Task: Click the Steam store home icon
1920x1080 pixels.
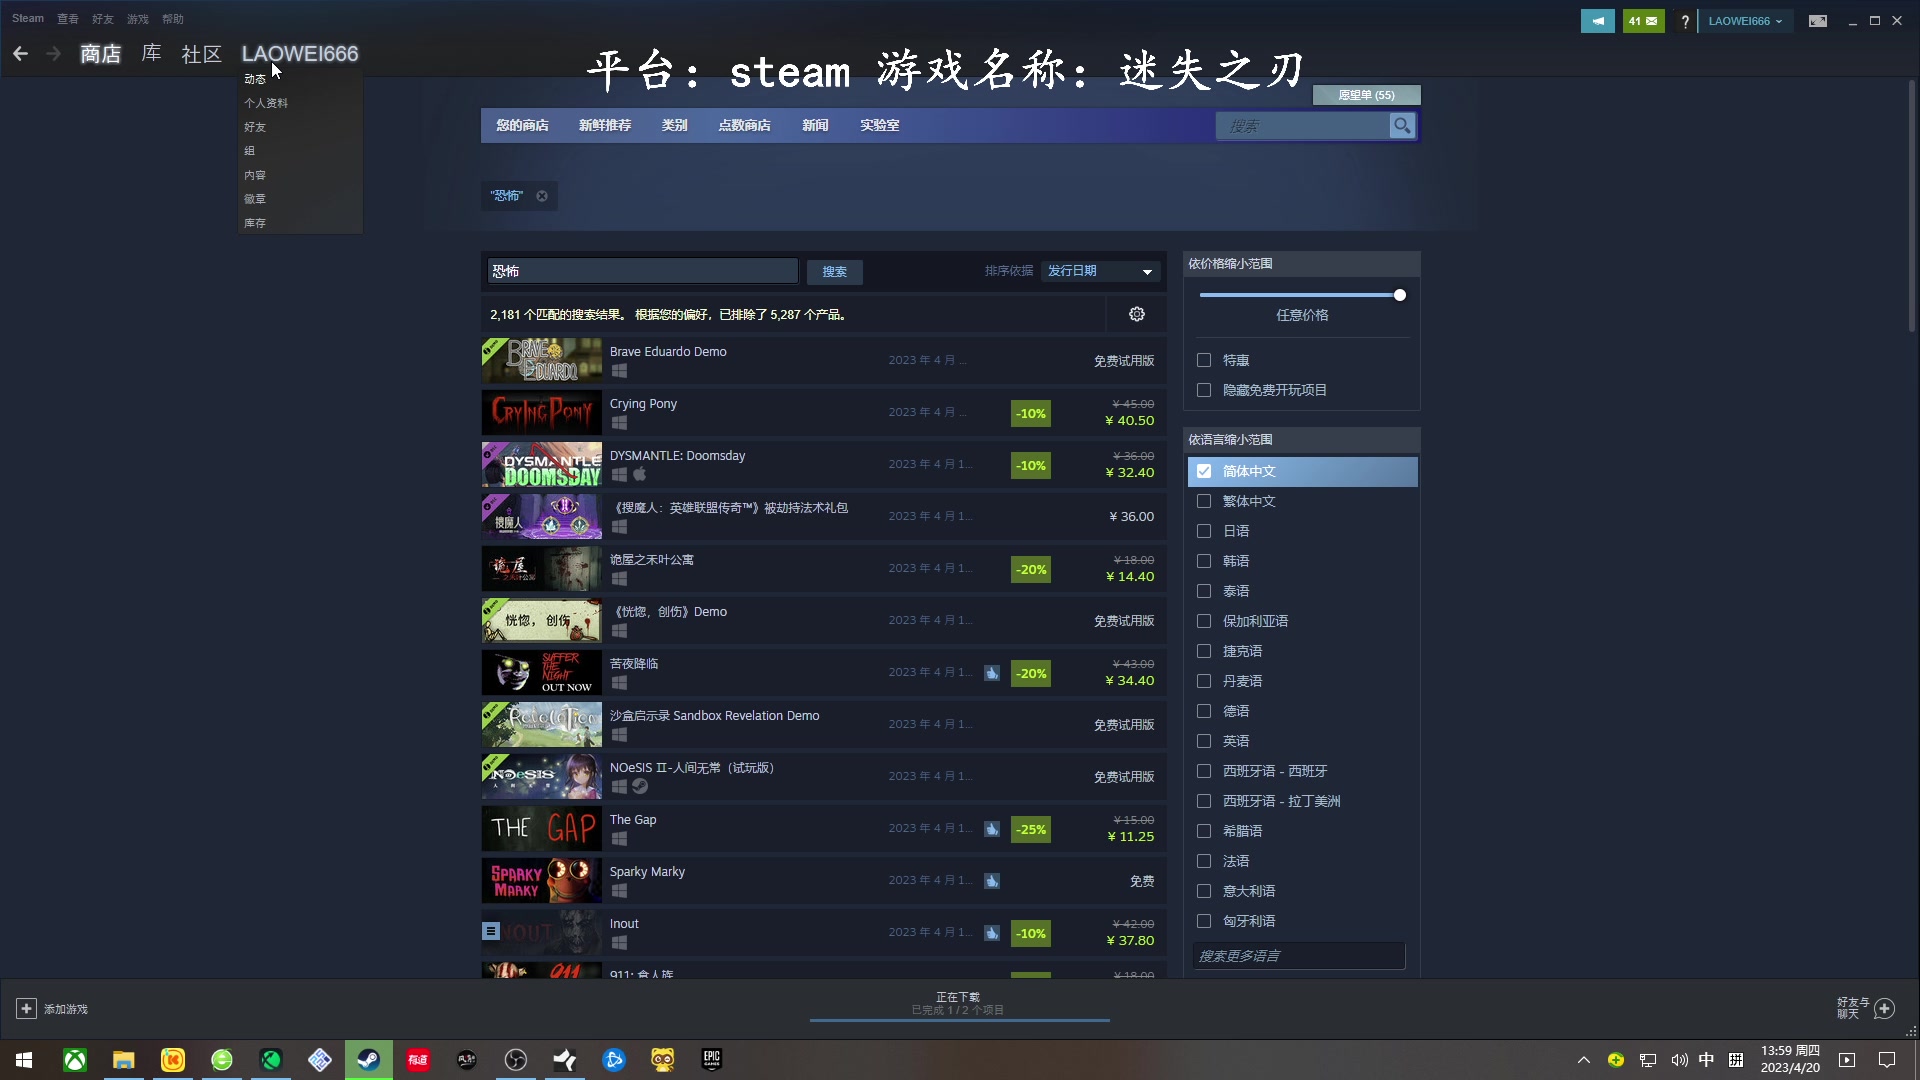Action: 100,53
